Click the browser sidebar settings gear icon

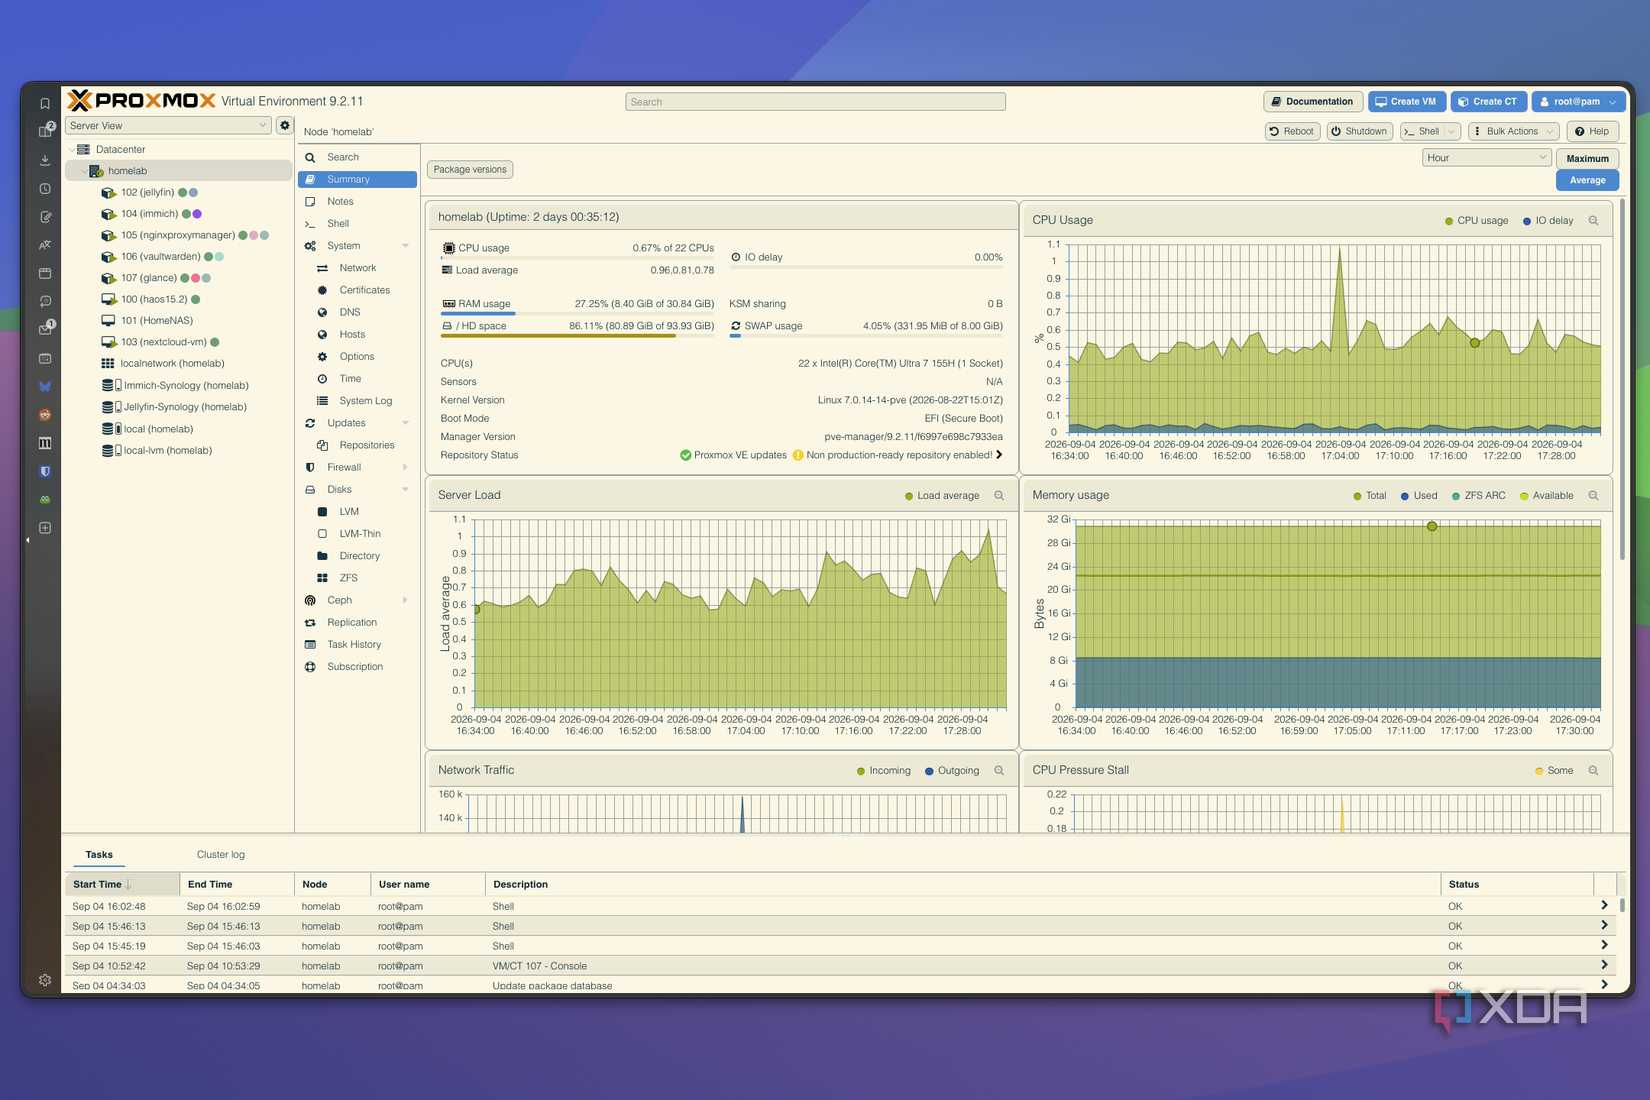[x=45, y=980]
